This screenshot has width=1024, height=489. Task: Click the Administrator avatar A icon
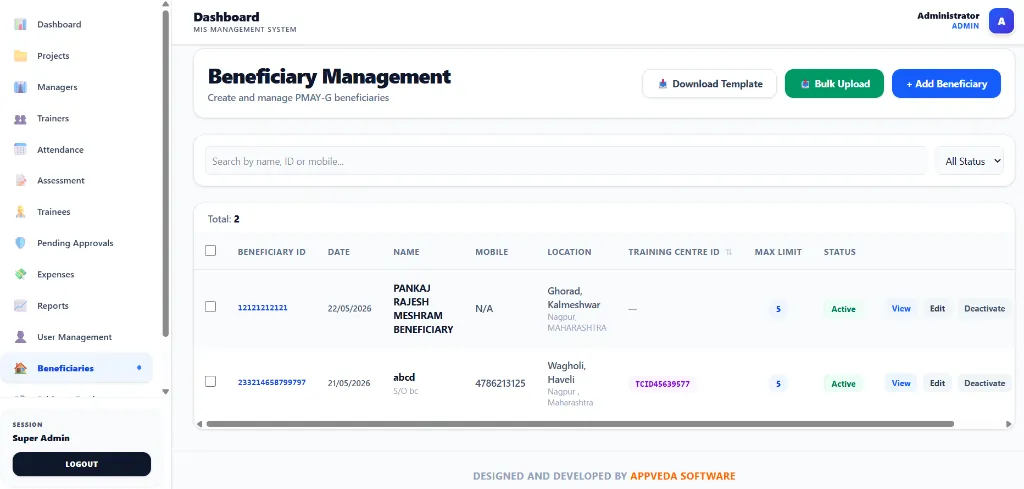click(1000, 21)
